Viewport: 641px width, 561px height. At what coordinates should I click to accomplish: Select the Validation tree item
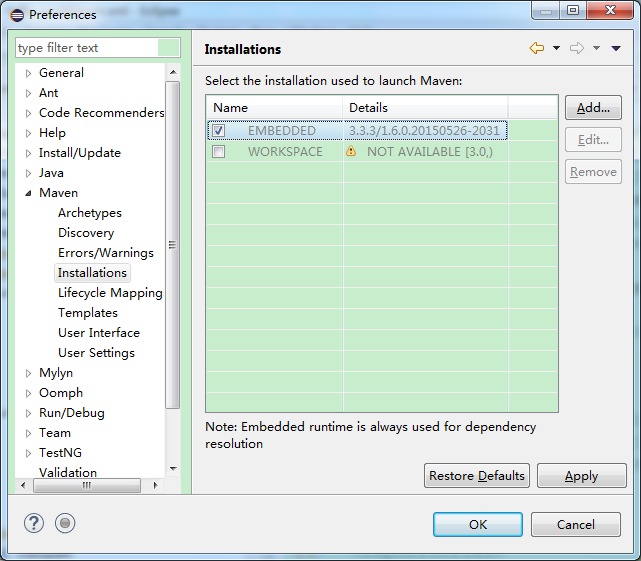68,472
